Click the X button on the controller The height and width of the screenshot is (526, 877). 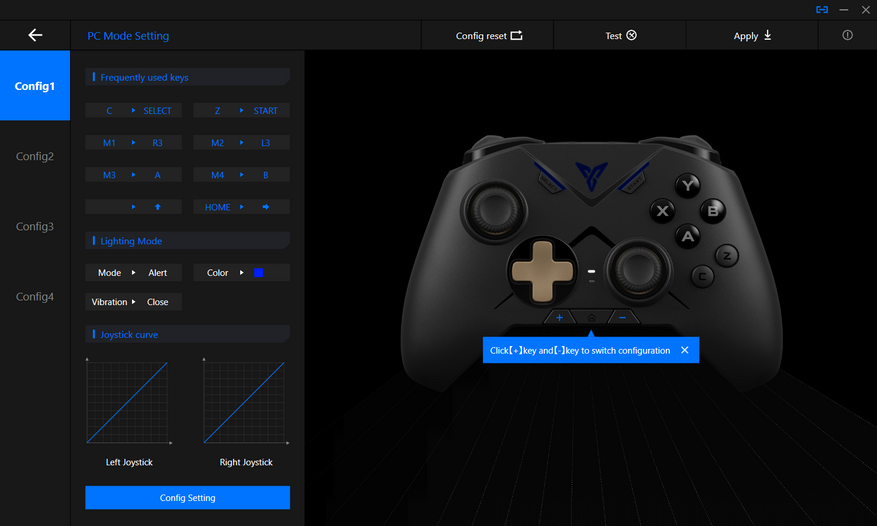662,211
